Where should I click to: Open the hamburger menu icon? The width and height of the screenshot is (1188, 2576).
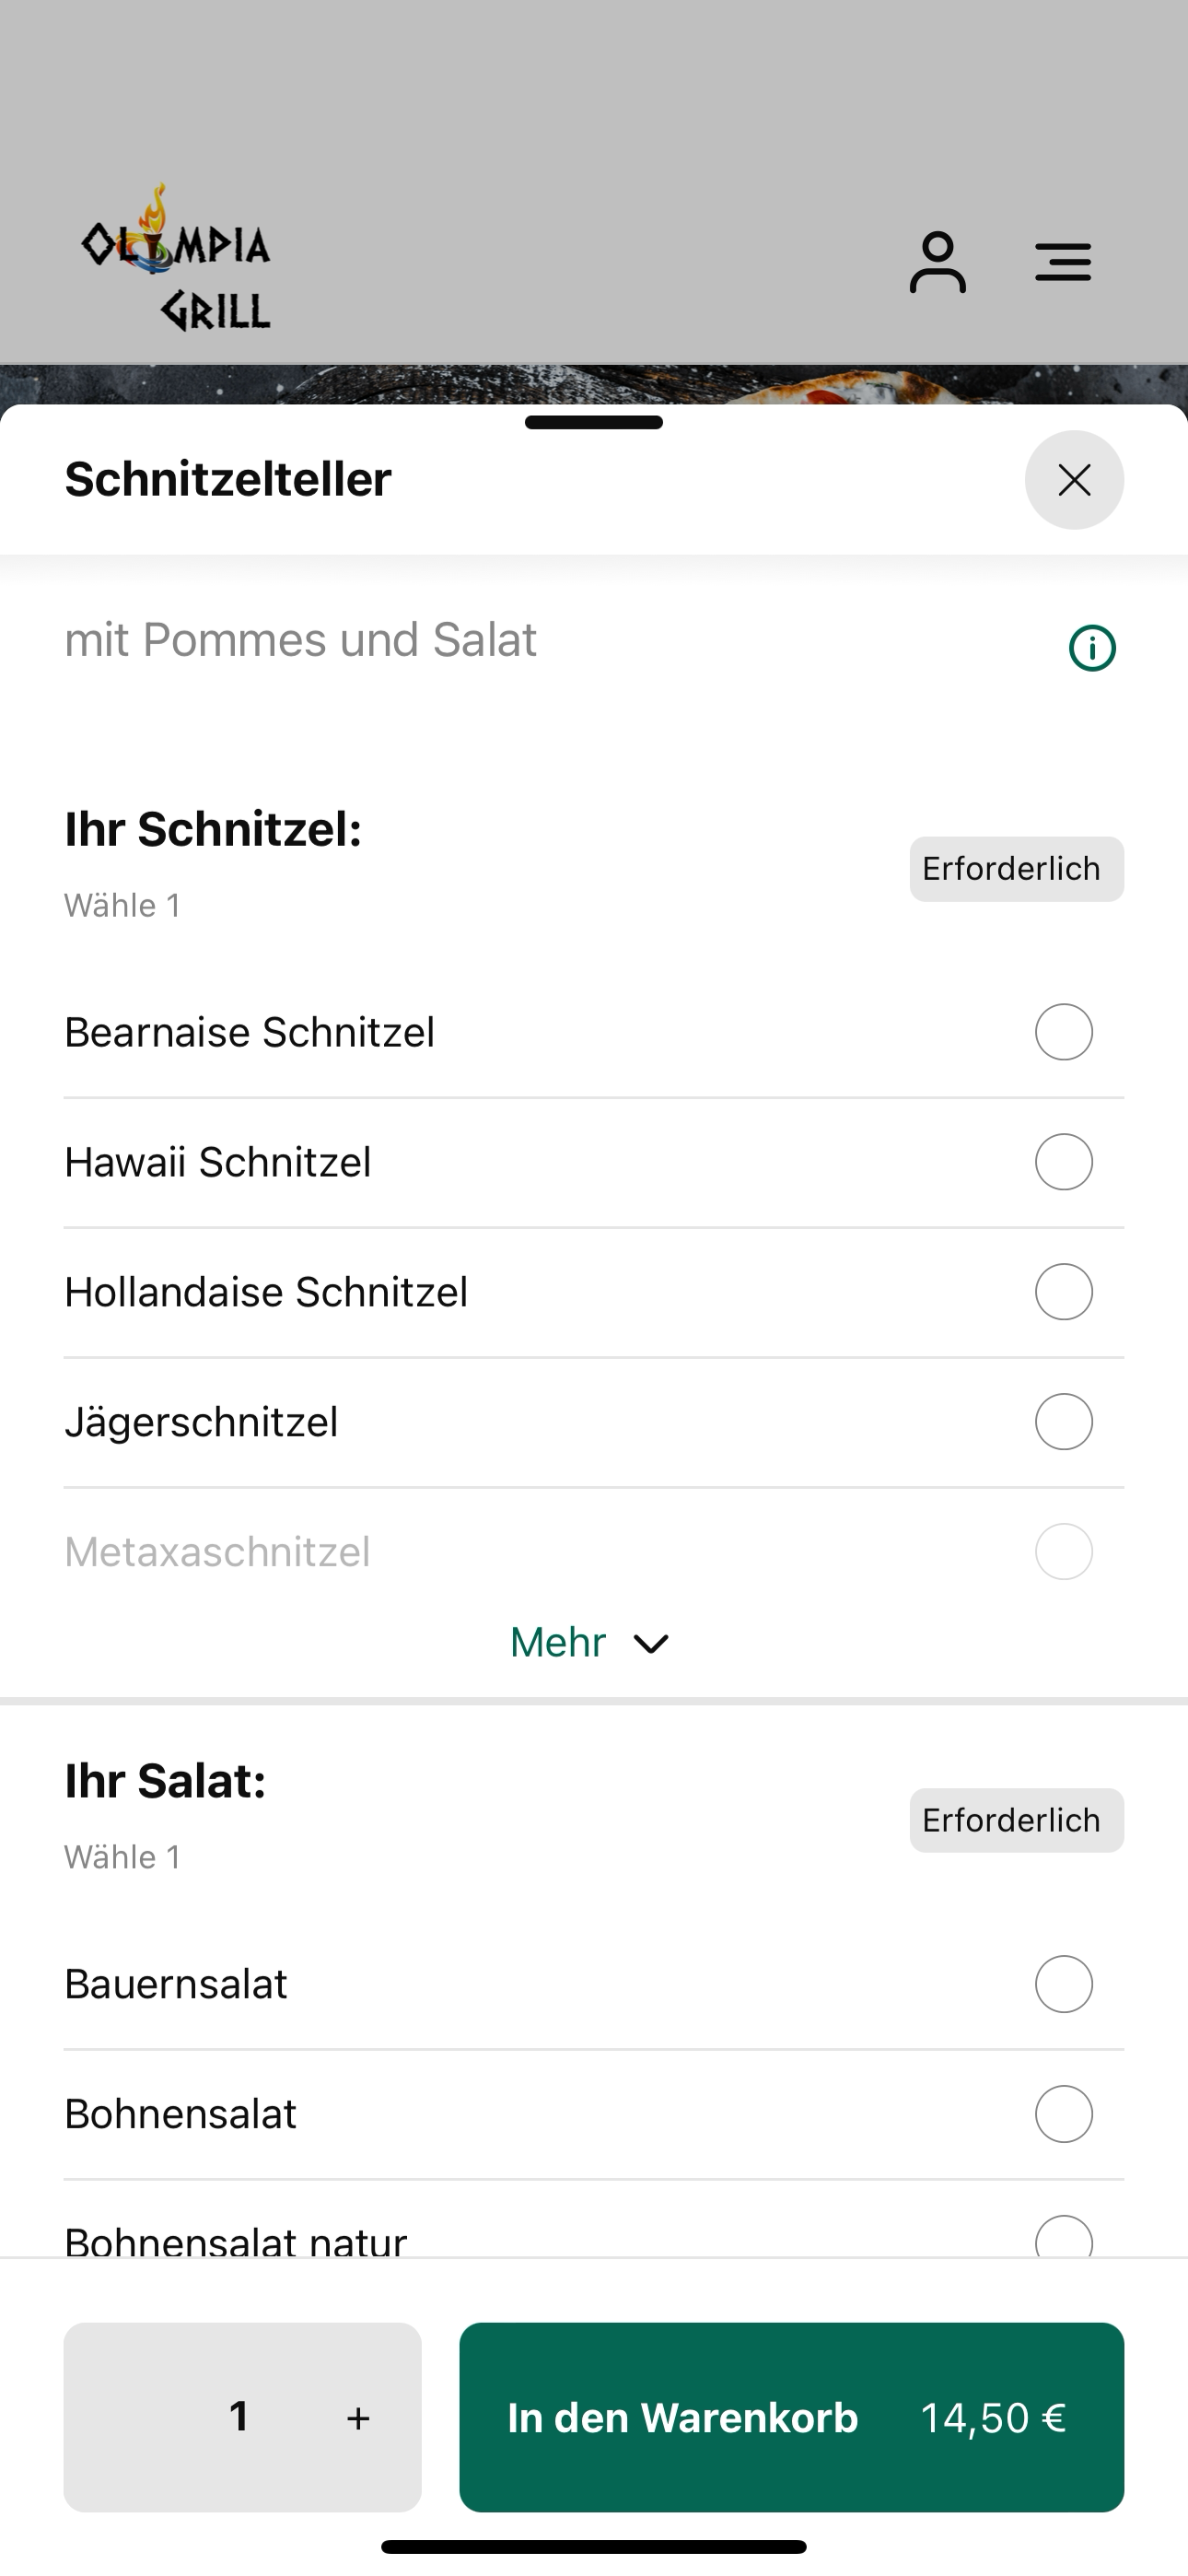pos(1062,262)
